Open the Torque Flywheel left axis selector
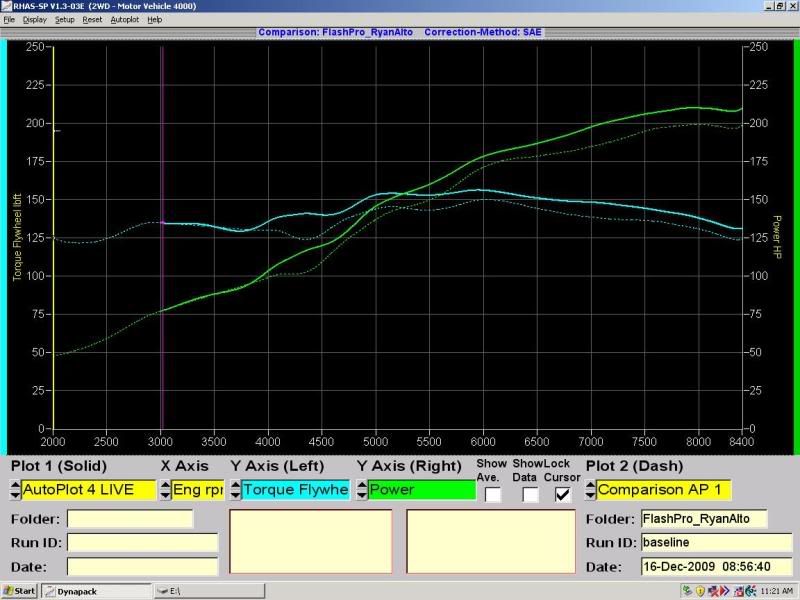Screen dimensions: 800x600 pos(295,490)
